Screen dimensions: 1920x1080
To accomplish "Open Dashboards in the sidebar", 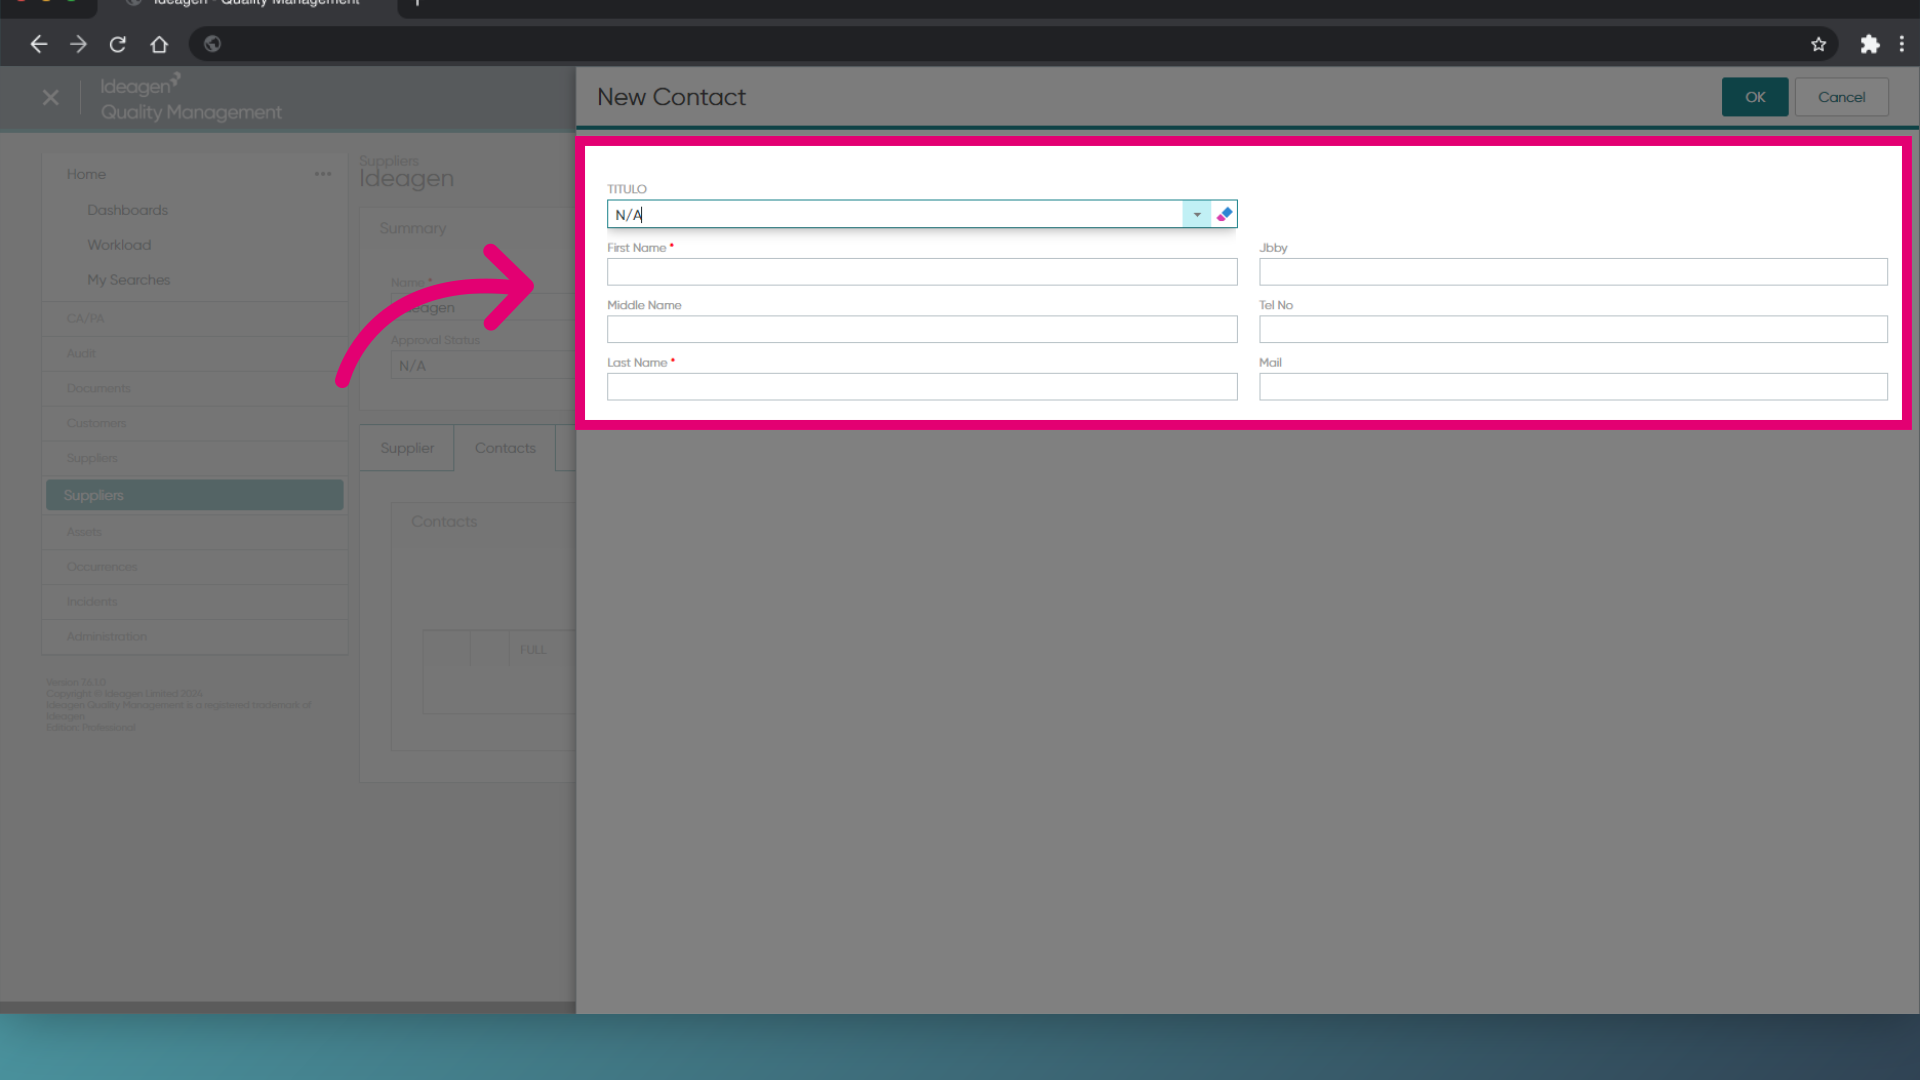I will 127,210.
